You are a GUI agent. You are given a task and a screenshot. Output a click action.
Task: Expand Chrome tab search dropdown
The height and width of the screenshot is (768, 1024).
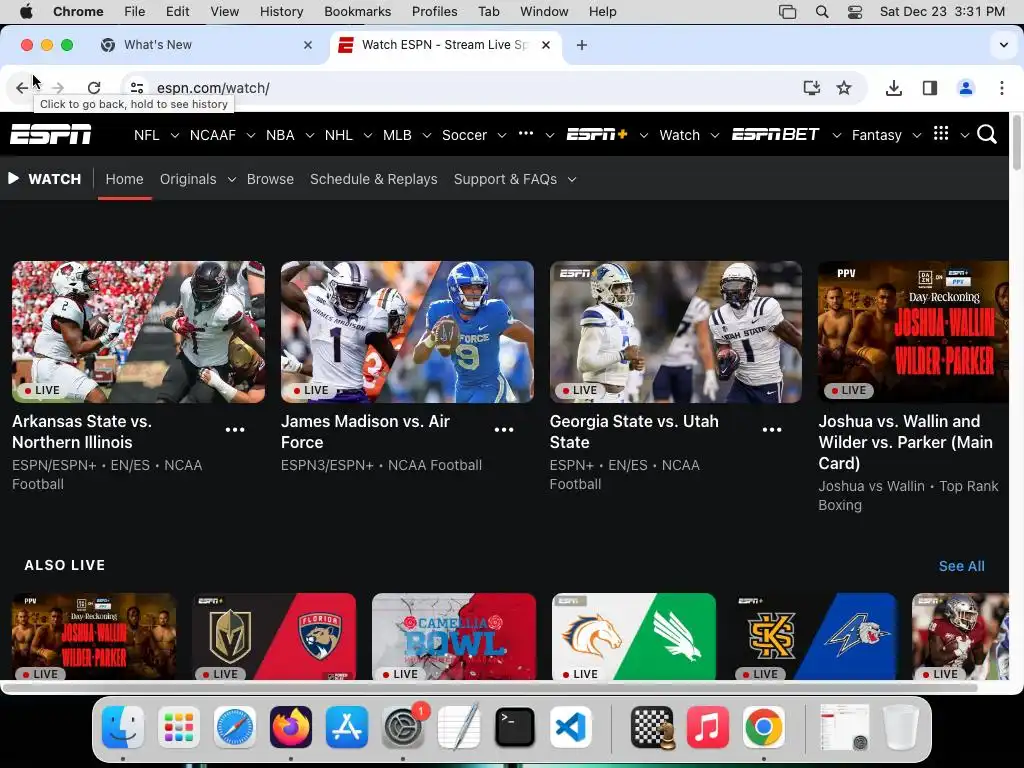pos(1003,45)
